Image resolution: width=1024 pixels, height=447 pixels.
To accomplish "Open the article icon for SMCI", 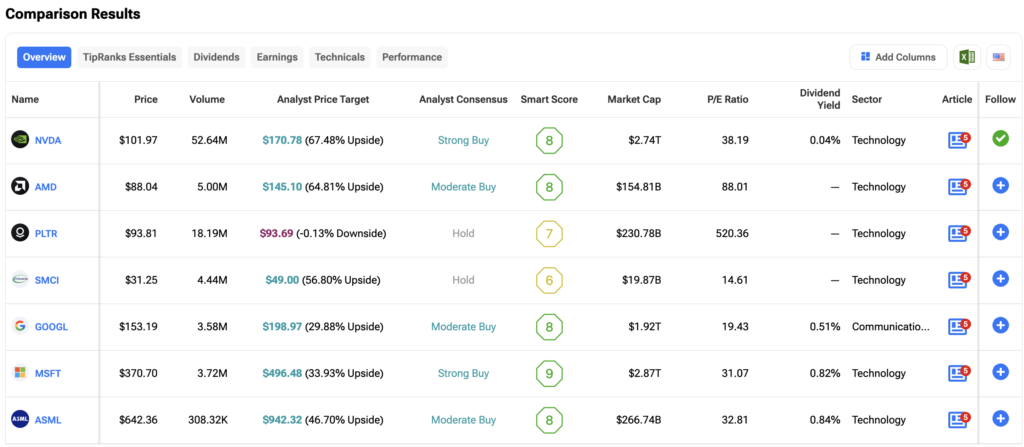I will 958,280.
